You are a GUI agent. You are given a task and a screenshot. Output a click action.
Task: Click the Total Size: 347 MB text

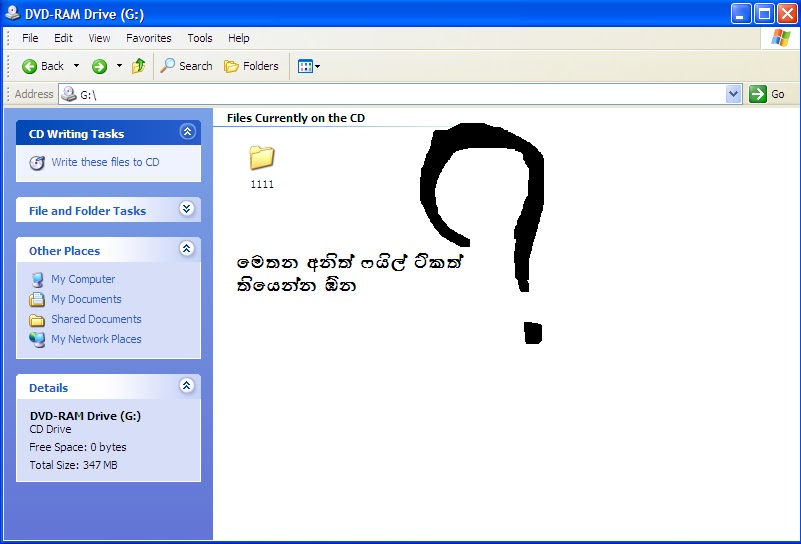pos(73,465)
